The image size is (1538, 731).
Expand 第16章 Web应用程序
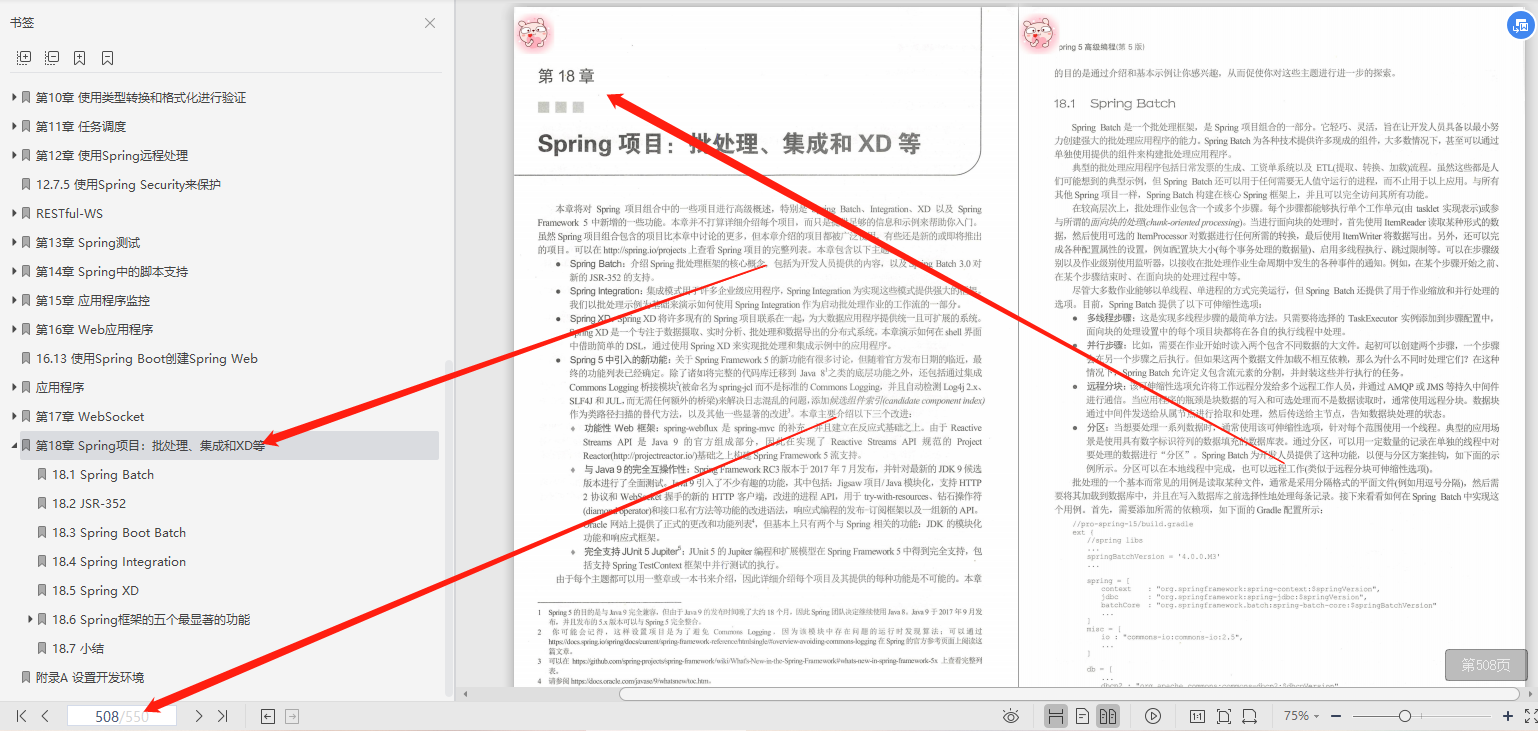[x=14, y=330]
